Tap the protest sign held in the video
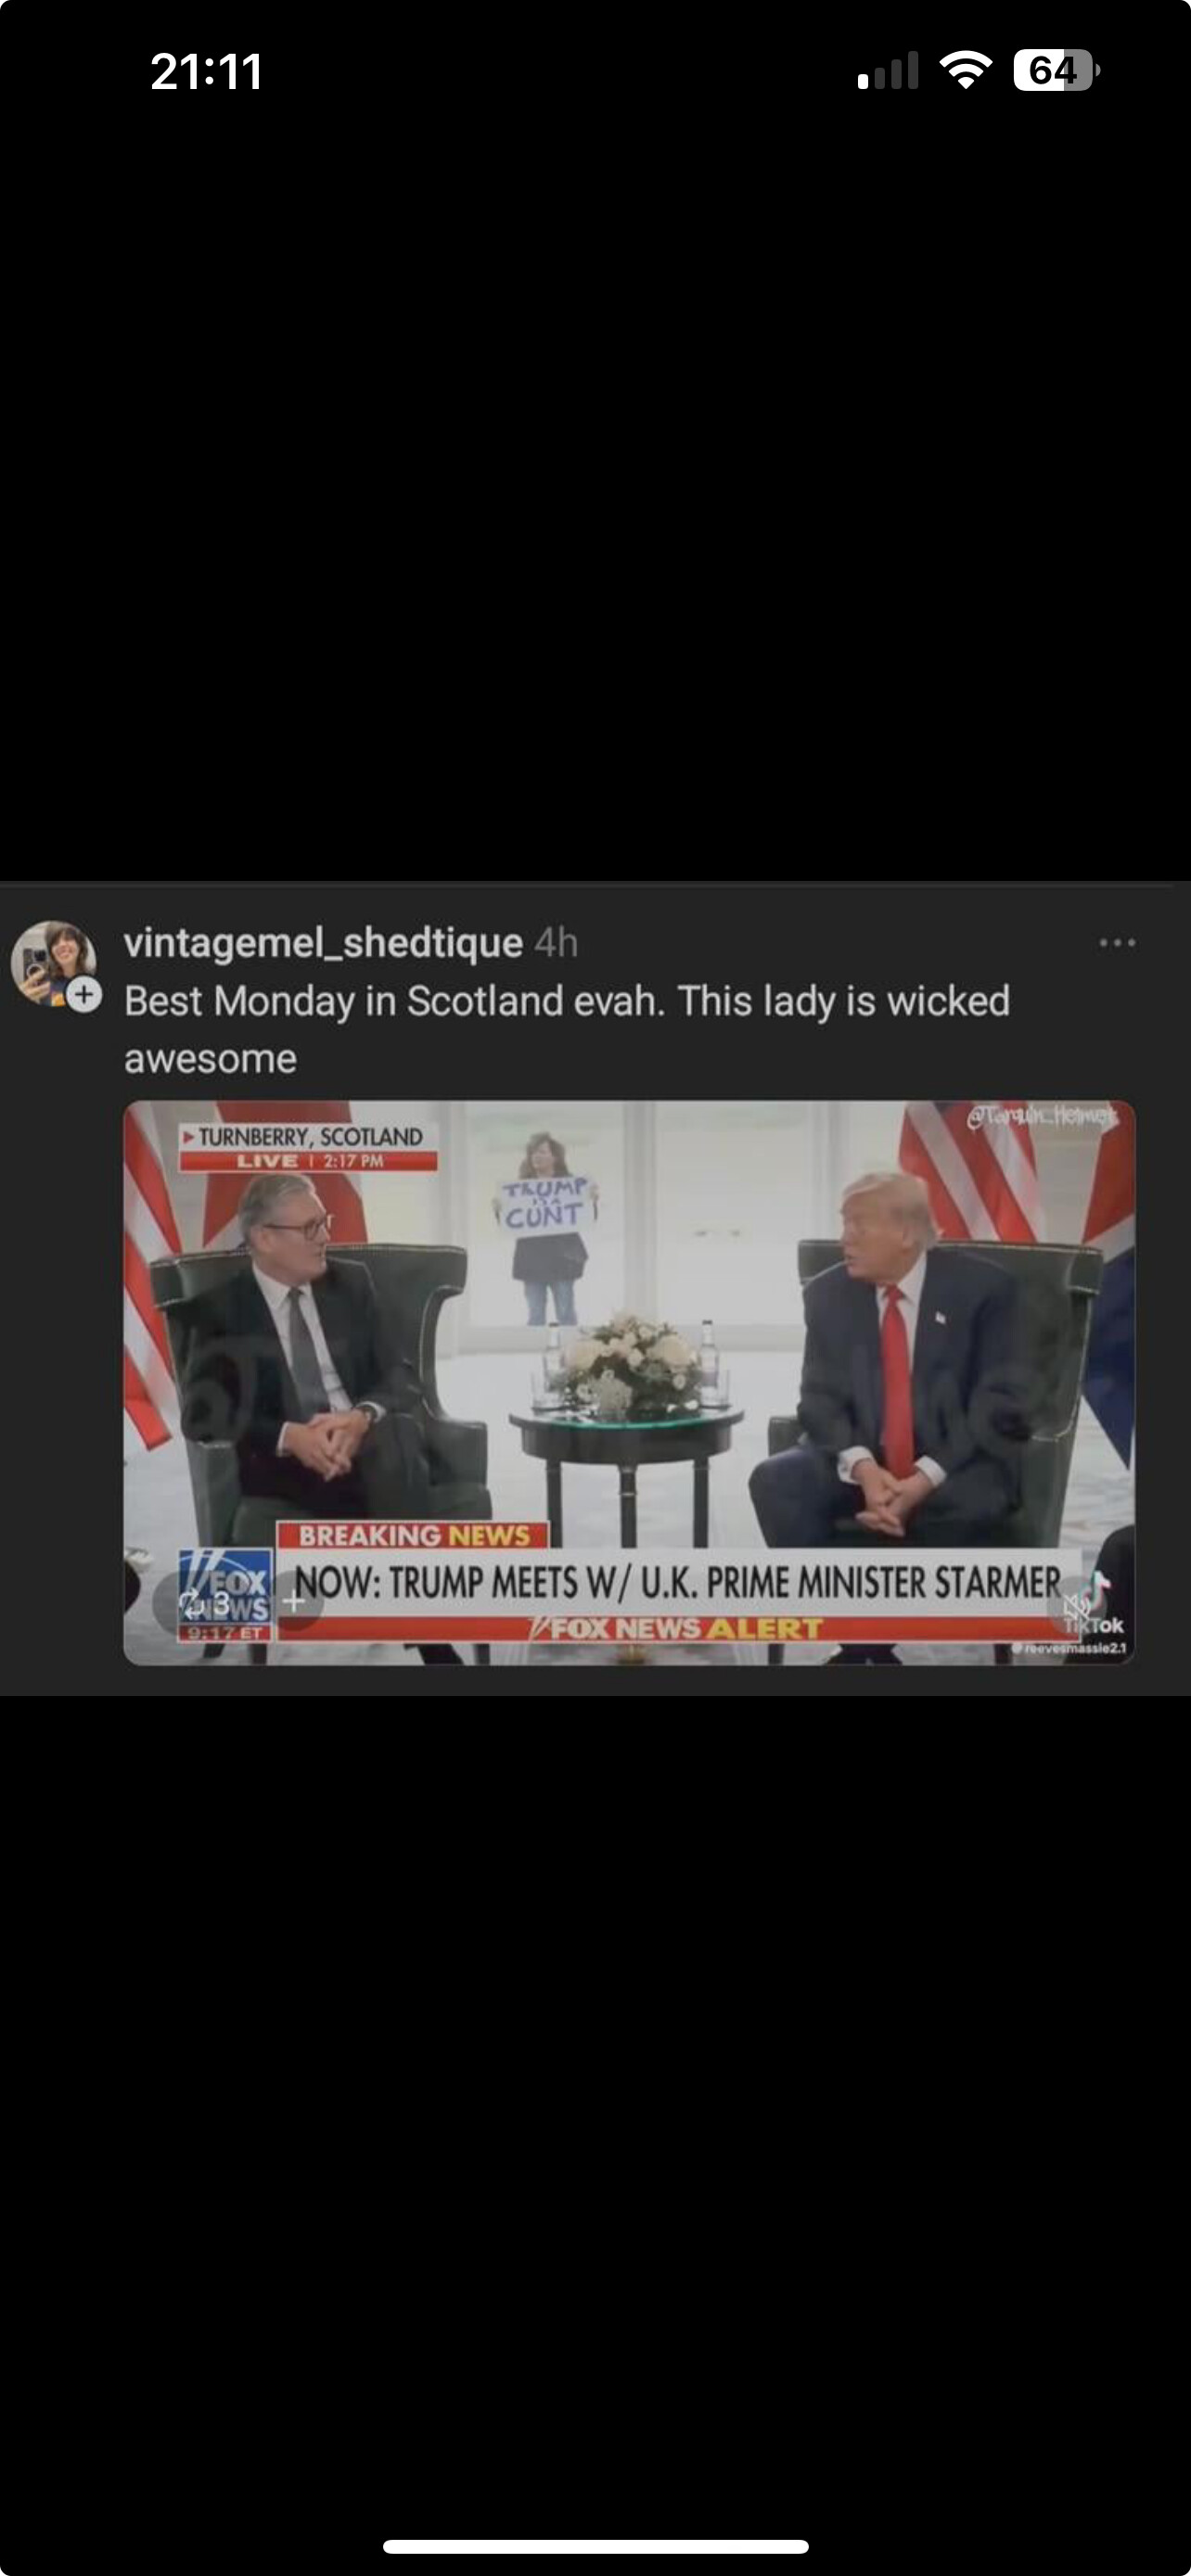Viewport: 1191px width, 2576px height. pos(546,1204)
